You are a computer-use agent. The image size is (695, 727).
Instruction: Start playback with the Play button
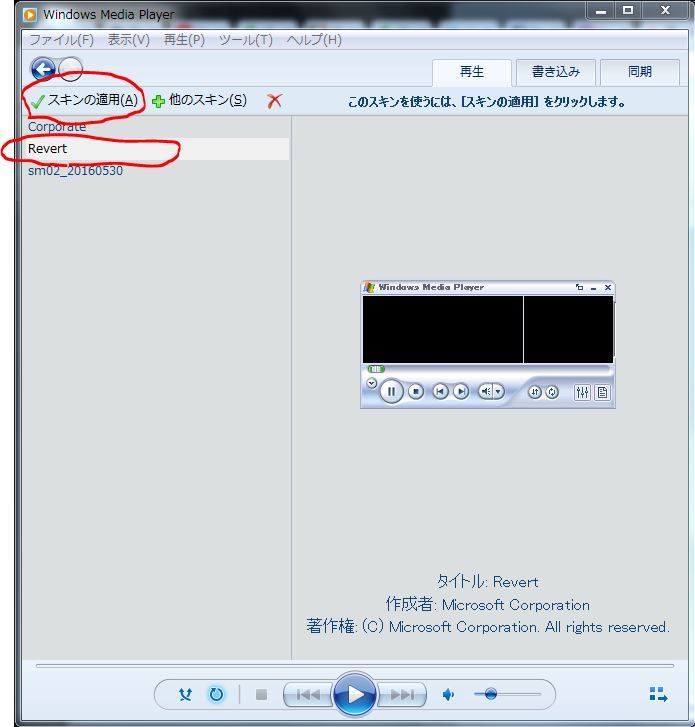click(355, 694)
